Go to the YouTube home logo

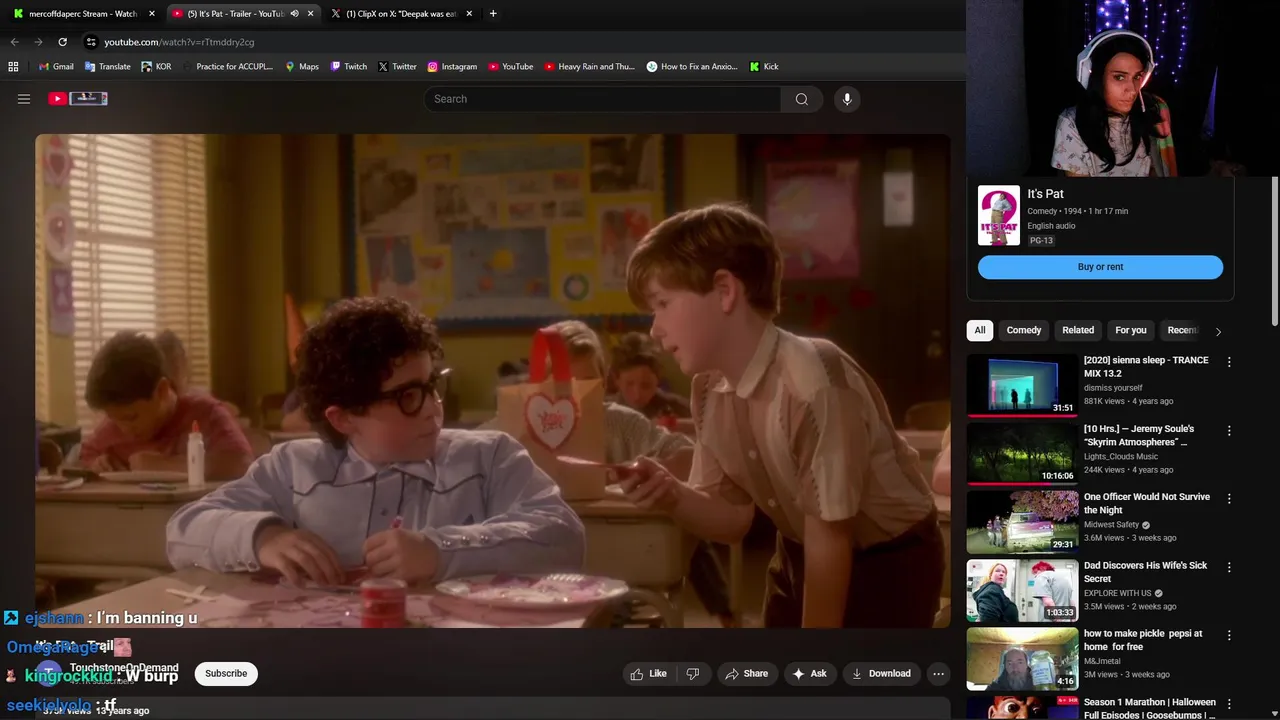78,98
